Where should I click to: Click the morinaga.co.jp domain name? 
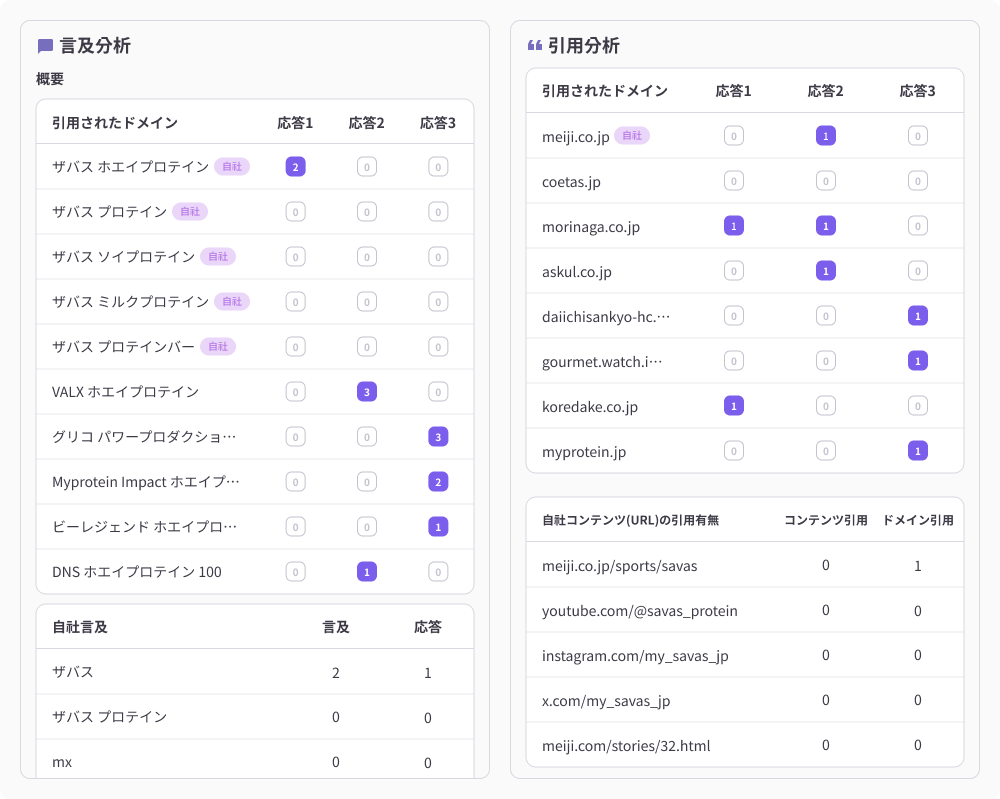point(591,227)
